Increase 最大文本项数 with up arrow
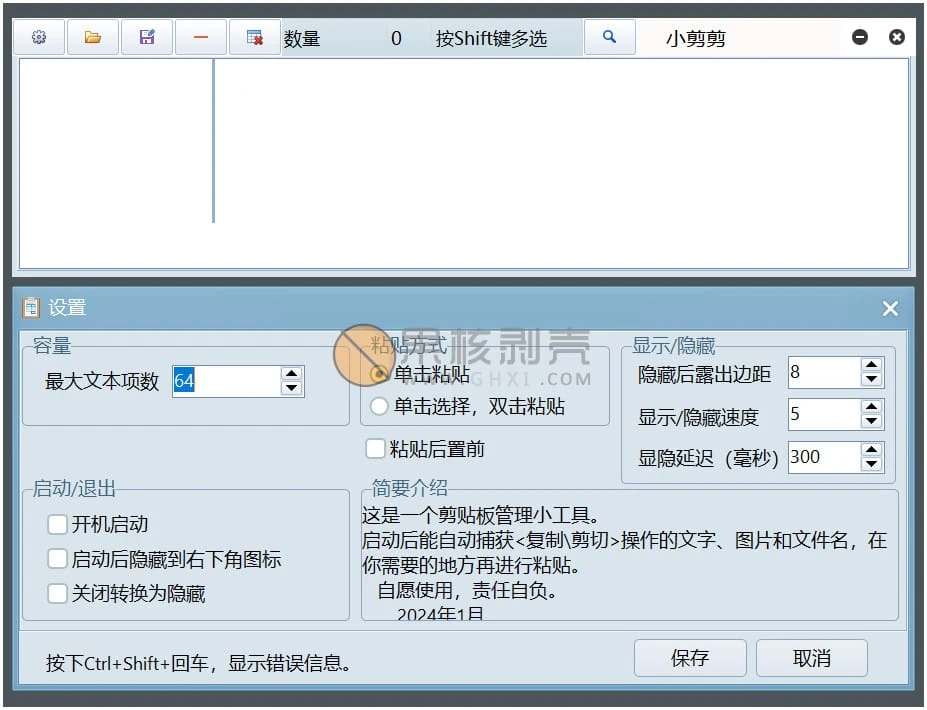This screenshot has height=710, width=927. tap(291, 374)
